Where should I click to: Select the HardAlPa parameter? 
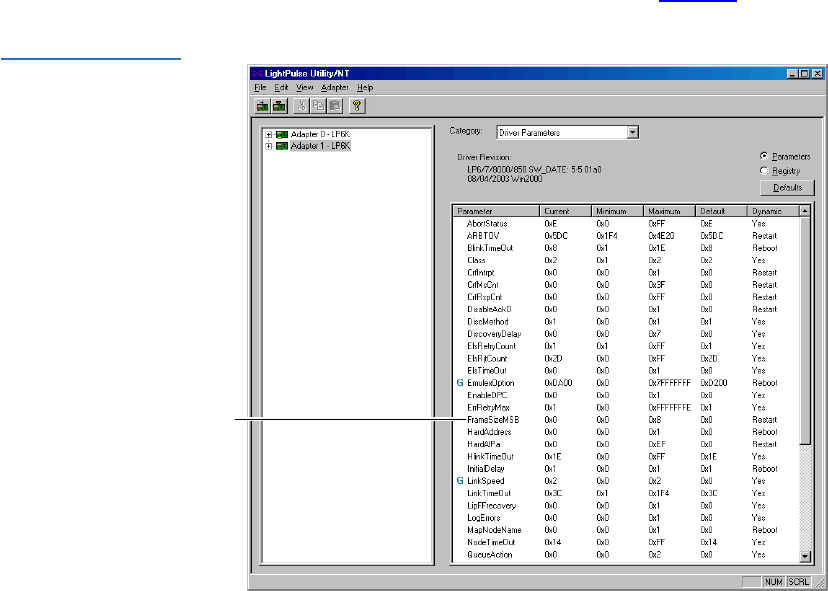[x=483, y=444]
